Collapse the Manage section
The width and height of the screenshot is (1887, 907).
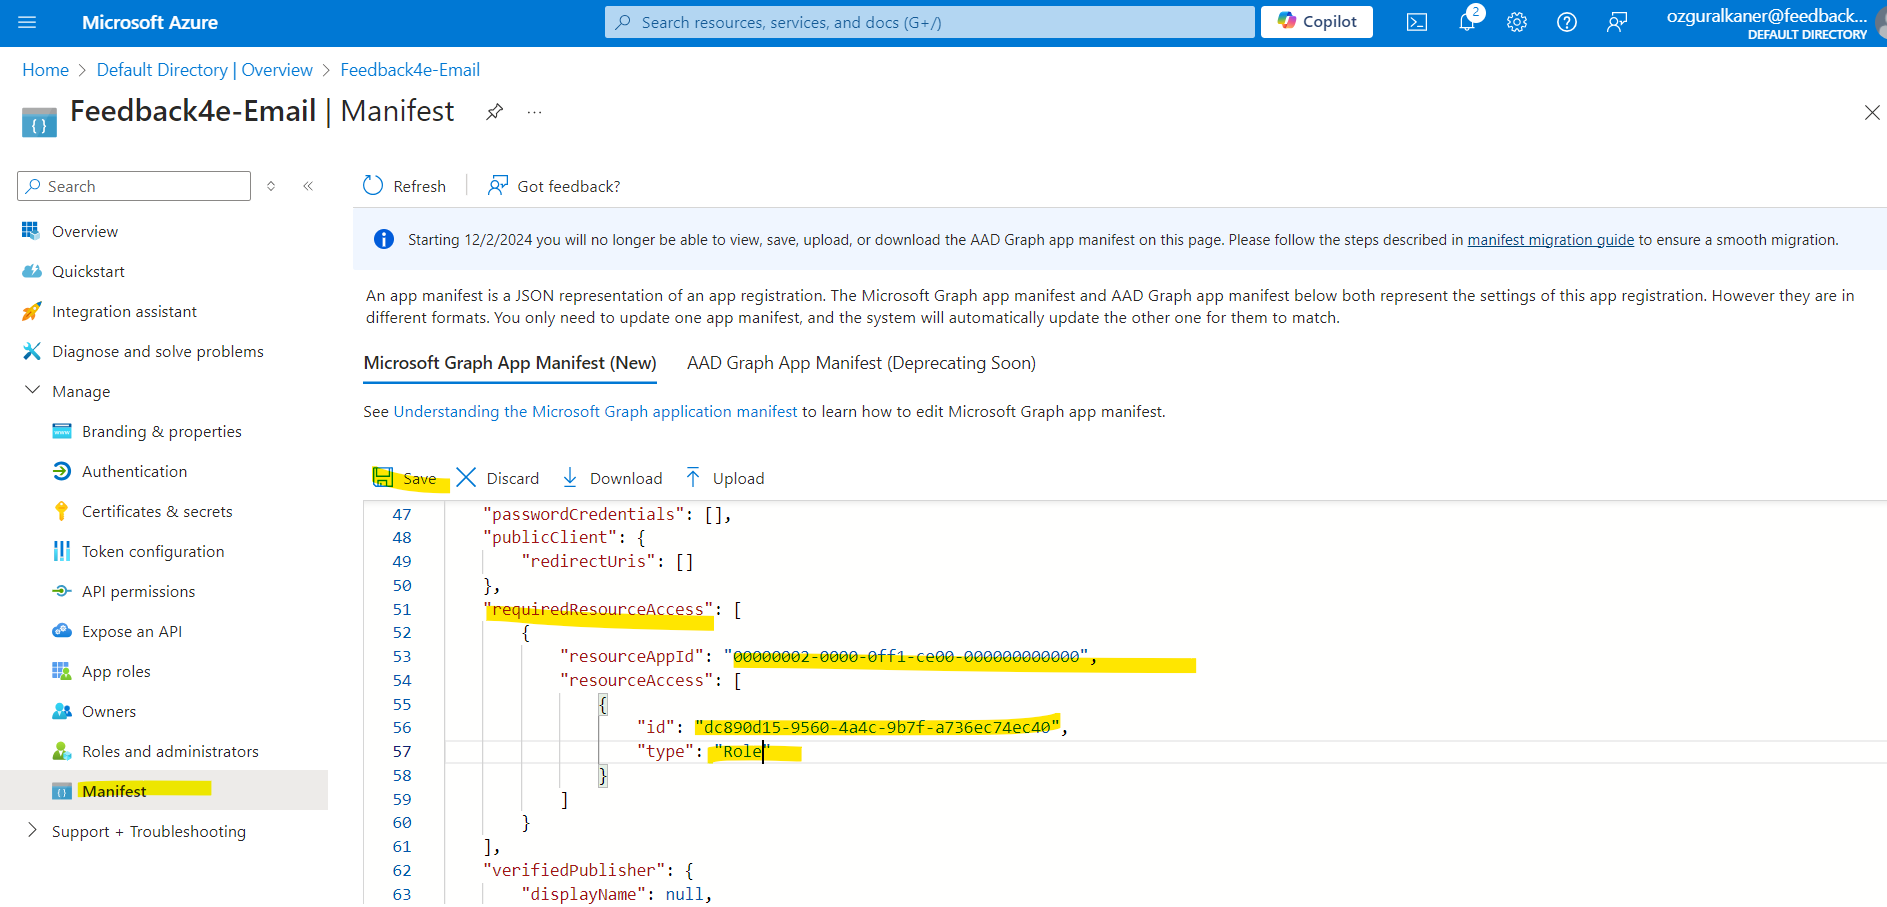click(x=32, y=391)
